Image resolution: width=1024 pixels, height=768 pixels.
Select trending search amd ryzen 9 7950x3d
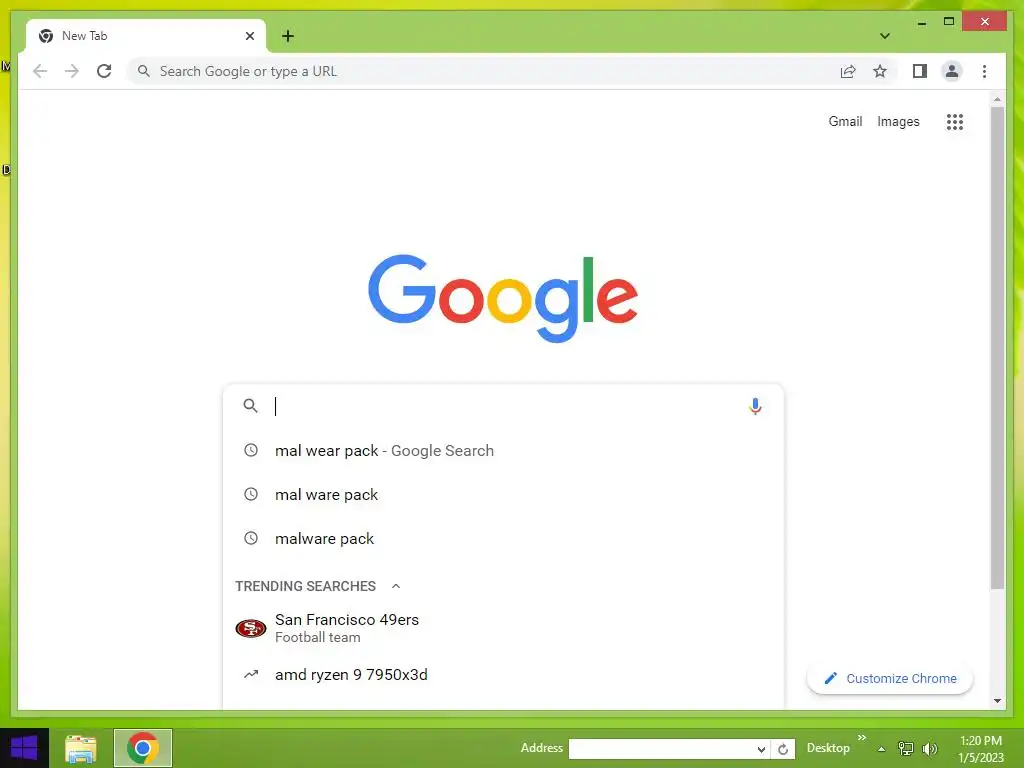(x=503, y=675)
